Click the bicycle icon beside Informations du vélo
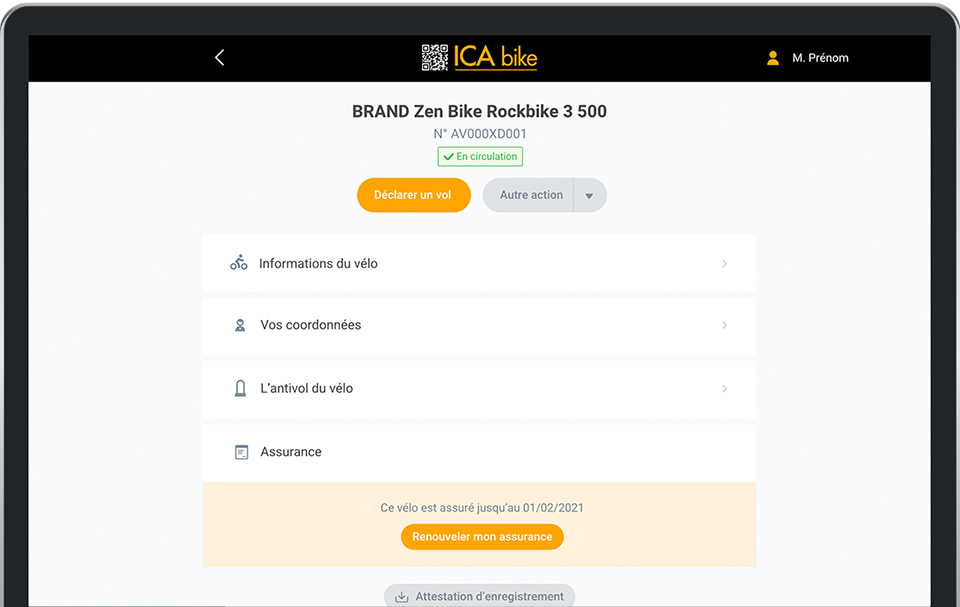Screen dimensions: 960x607 [x=239, y=263]
